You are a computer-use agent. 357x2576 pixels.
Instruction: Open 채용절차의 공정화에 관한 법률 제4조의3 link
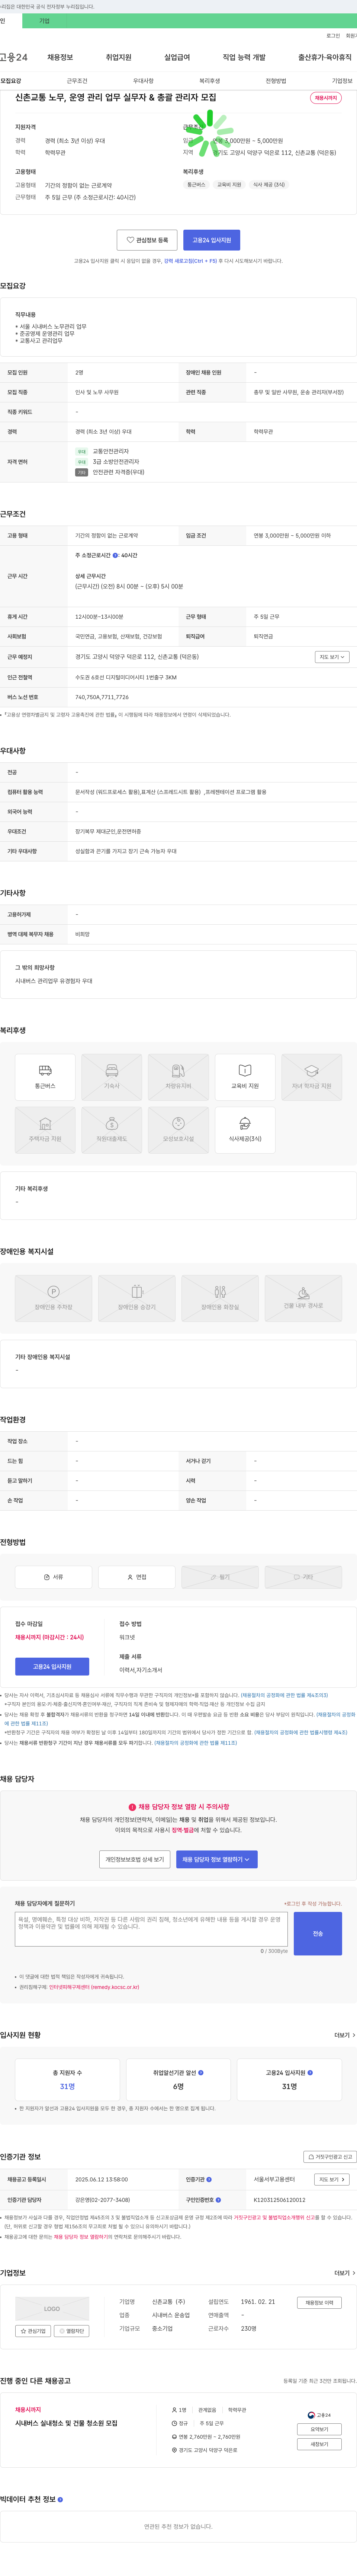(x=284, y=1695)
